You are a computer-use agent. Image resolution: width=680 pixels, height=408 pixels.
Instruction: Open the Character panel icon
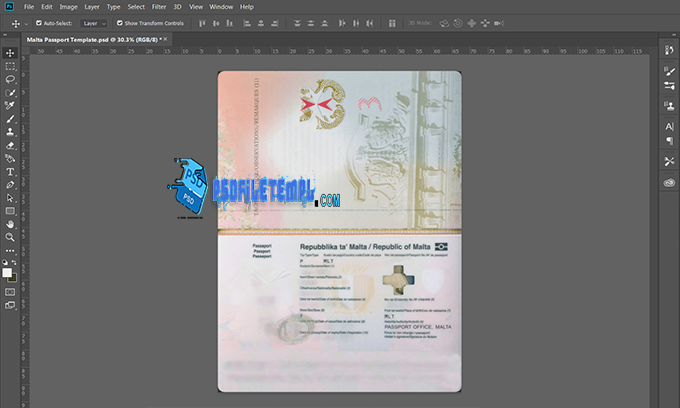[x=669, y=127]
